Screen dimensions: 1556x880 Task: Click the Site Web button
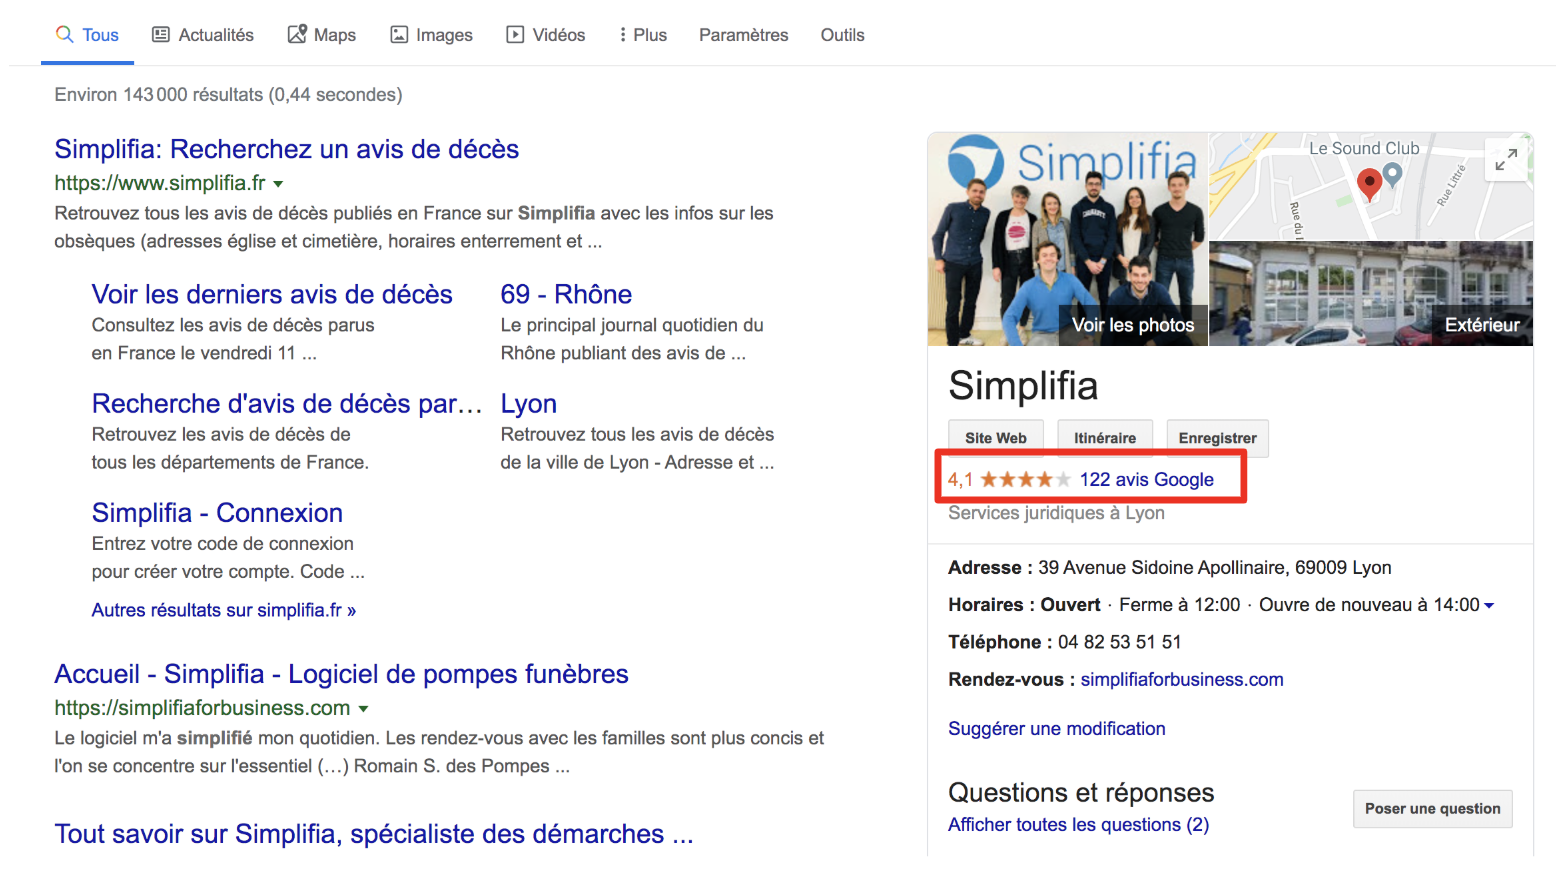(x=996, y=438)
